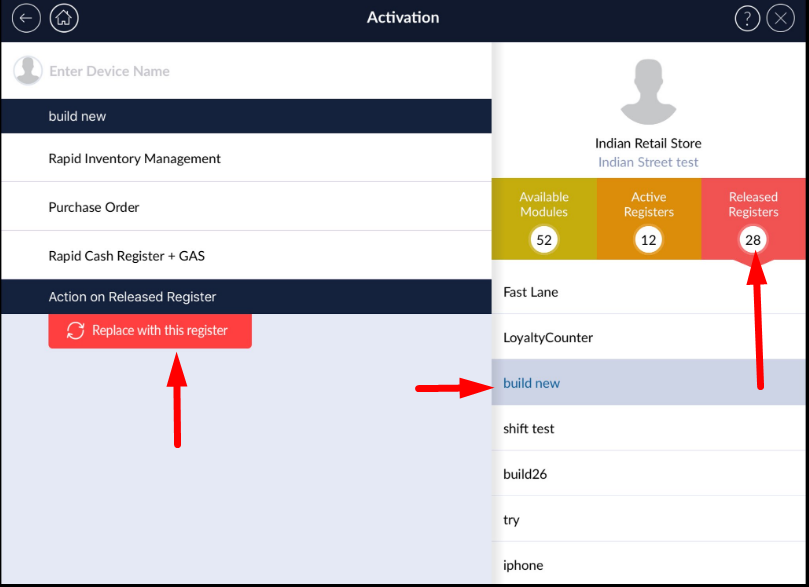
Task: Click the back arrow icon
Action: tap(26, 18)
